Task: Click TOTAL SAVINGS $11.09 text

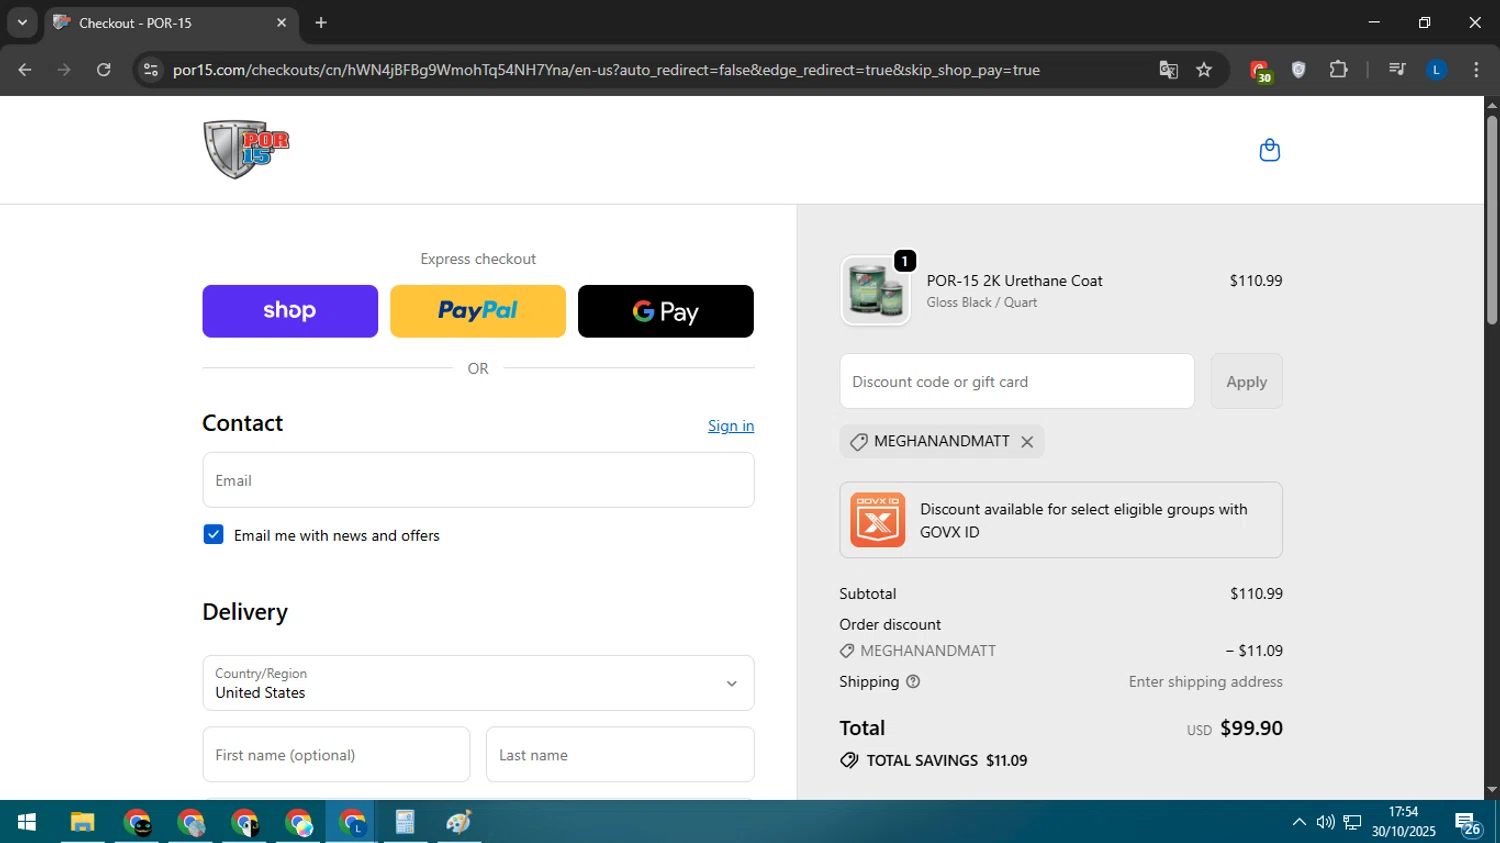Action: [x=947, y=760]
